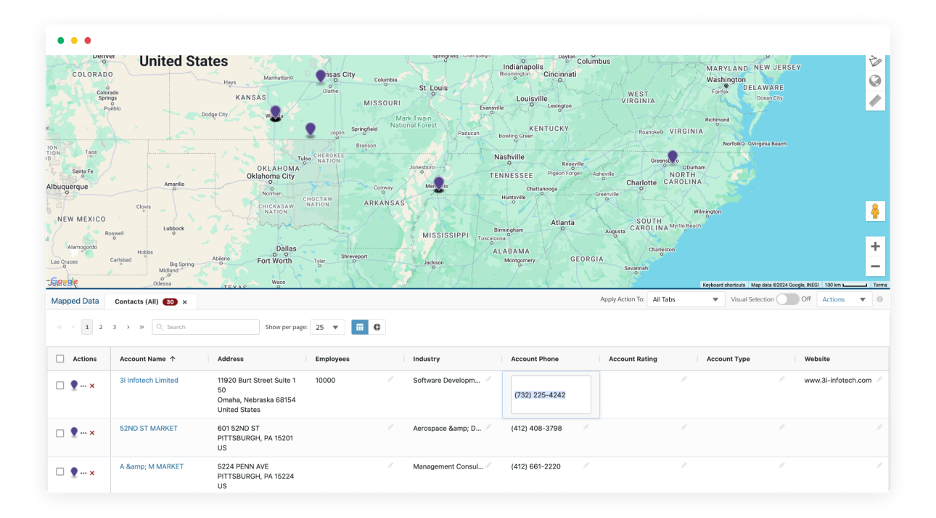Open more options for A & M MARKET
The image size is (936, 518).
pyautogui.click(x=83, y=473)
